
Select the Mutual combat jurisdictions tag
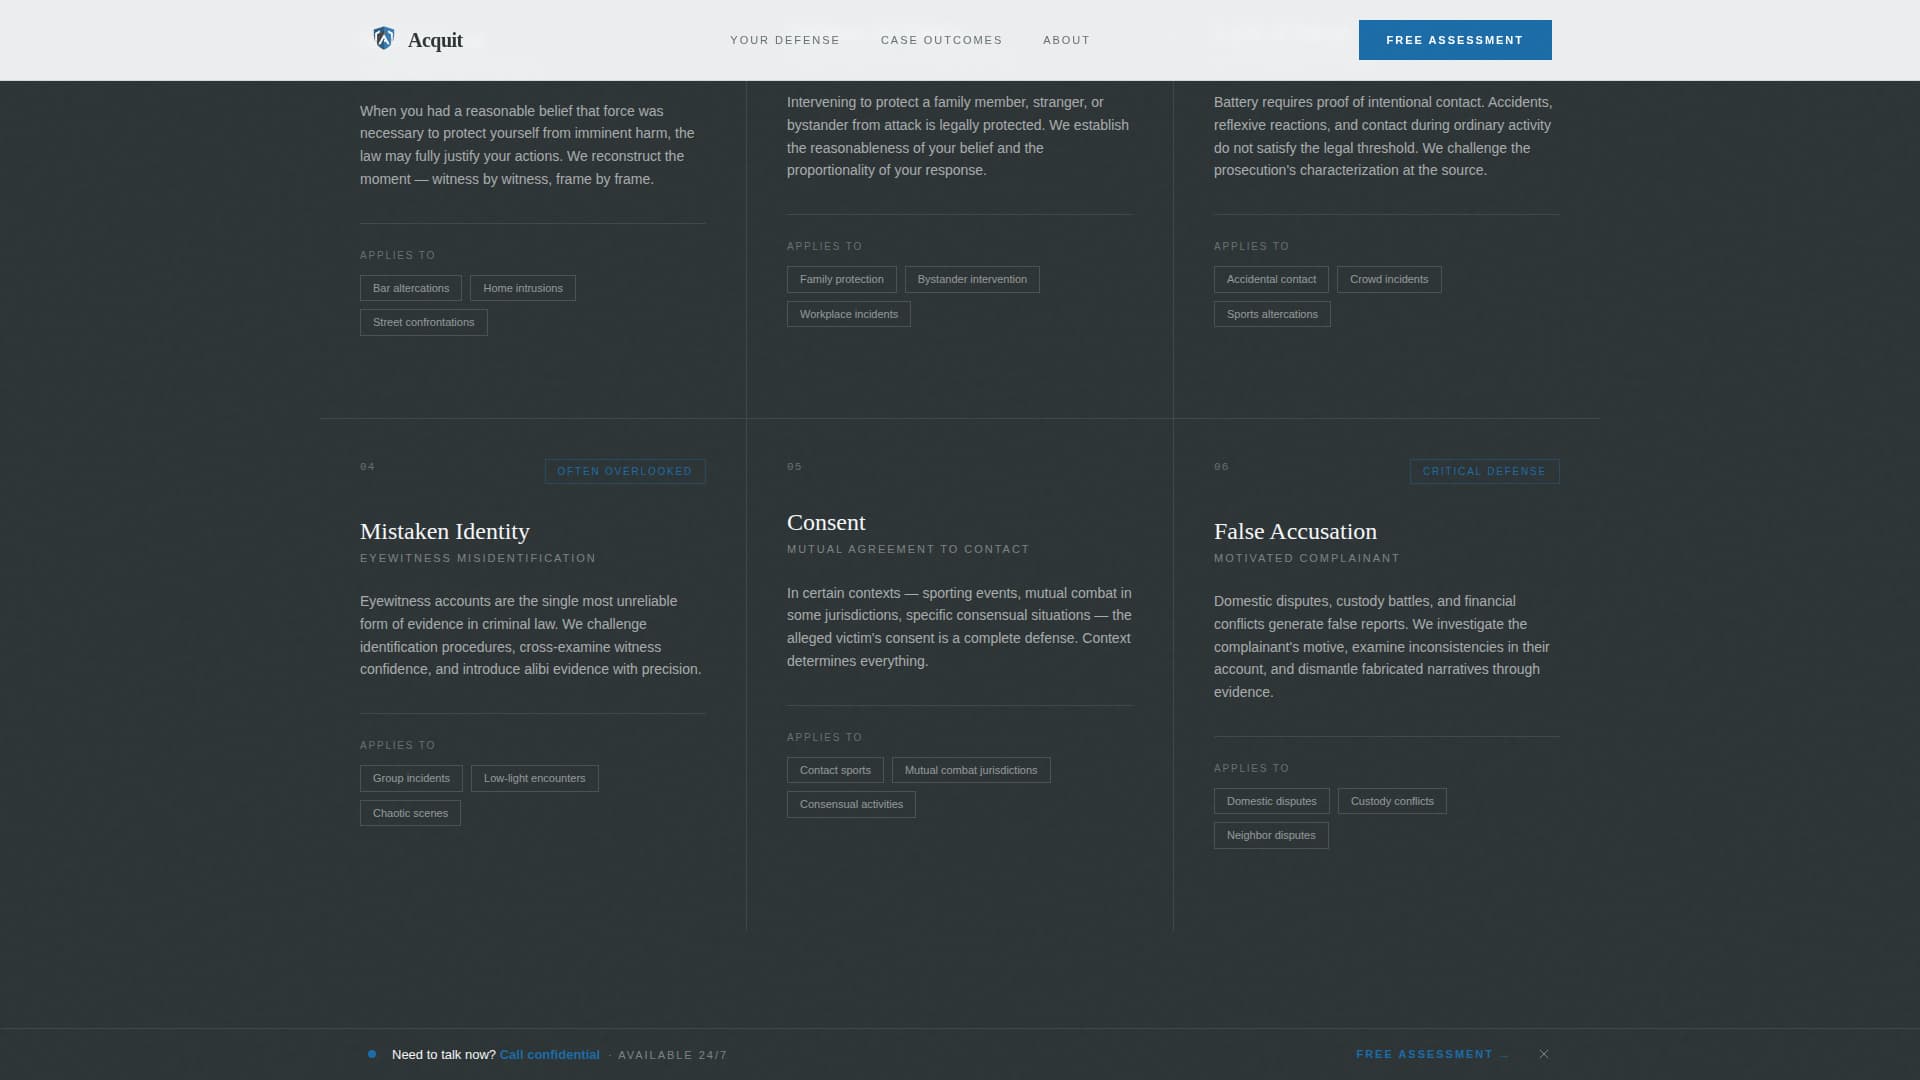click(x=970, y=770)
